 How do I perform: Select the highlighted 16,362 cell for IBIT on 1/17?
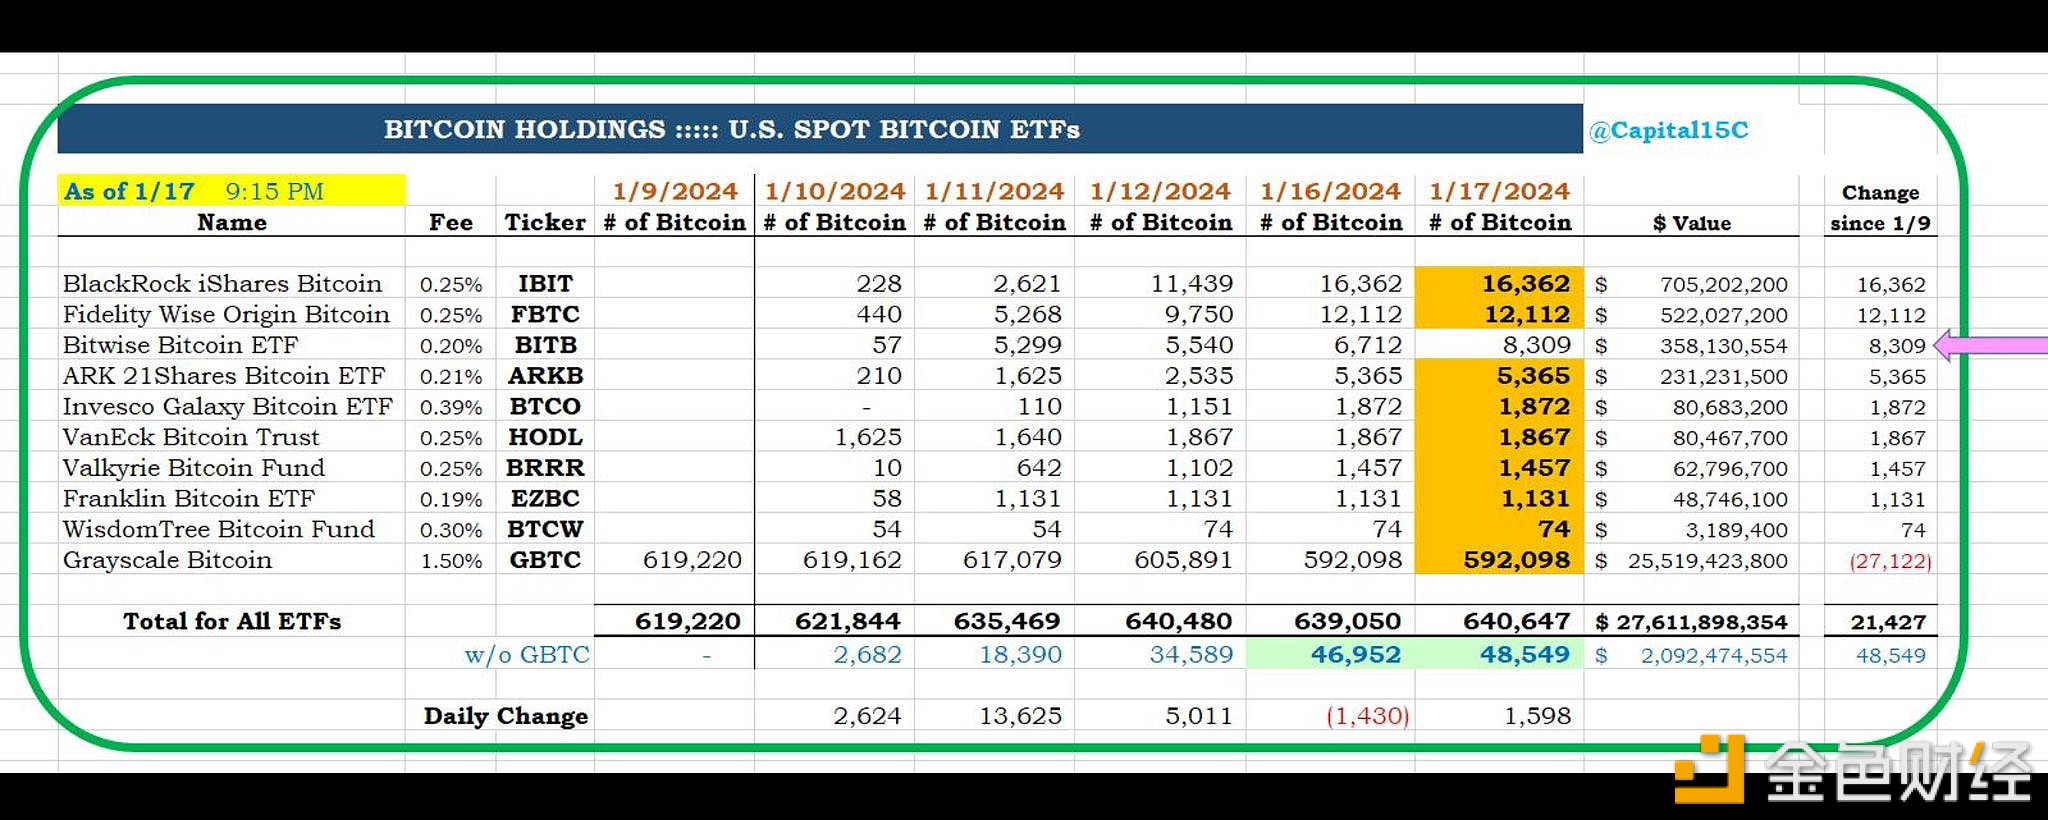pos(1499,283)
